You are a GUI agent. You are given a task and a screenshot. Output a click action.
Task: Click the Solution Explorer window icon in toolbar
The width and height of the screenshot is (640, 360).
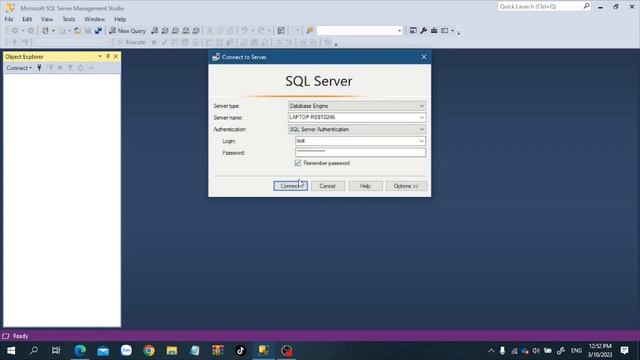[x=413, y=31]
